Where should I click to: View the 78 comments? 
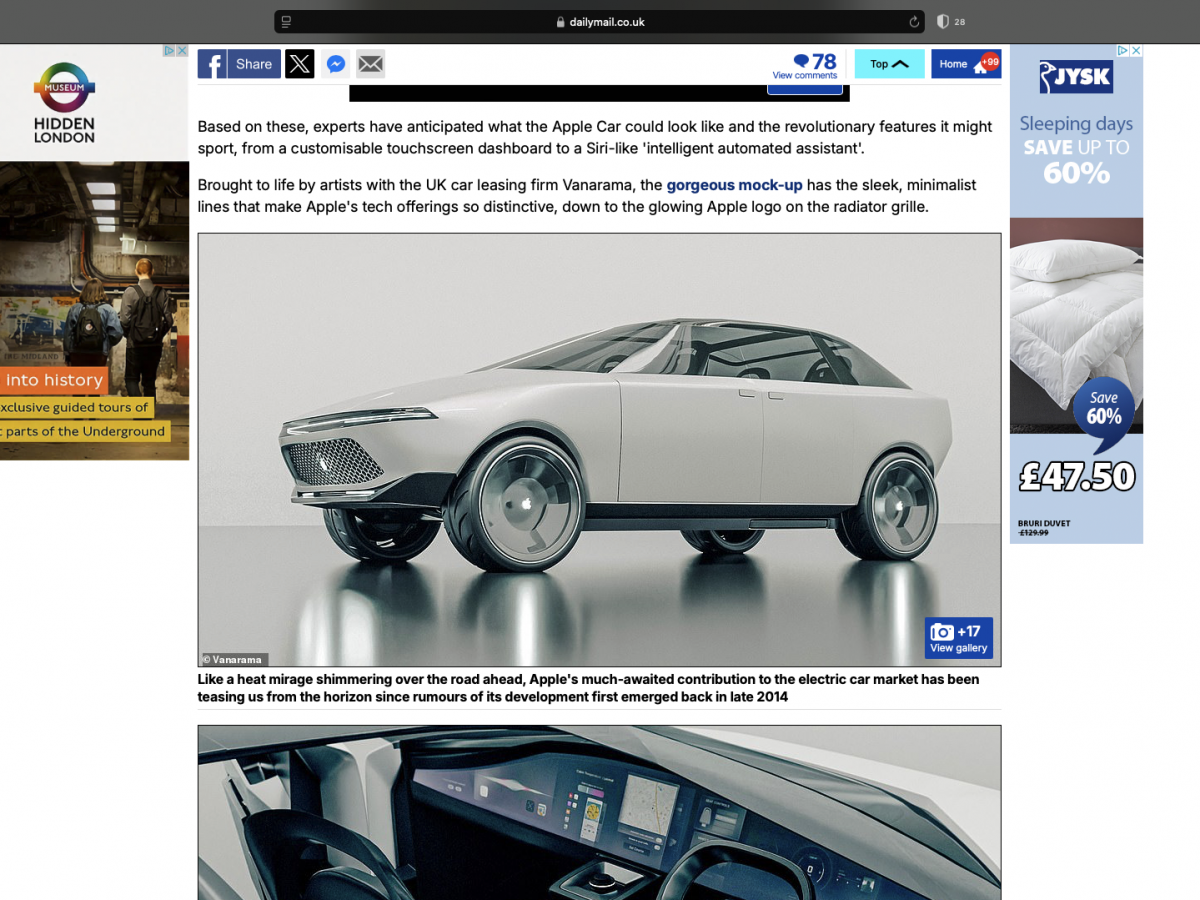pyautogui.click(x=805, y=66)
